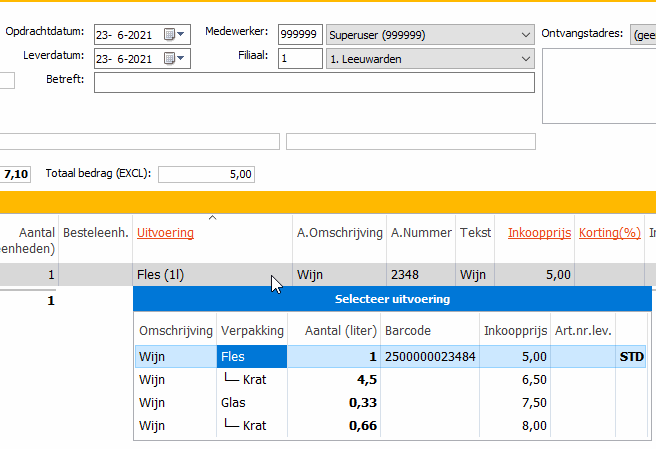Click the Totaal bedrag (EXCL) field

[x=206, y=174]
